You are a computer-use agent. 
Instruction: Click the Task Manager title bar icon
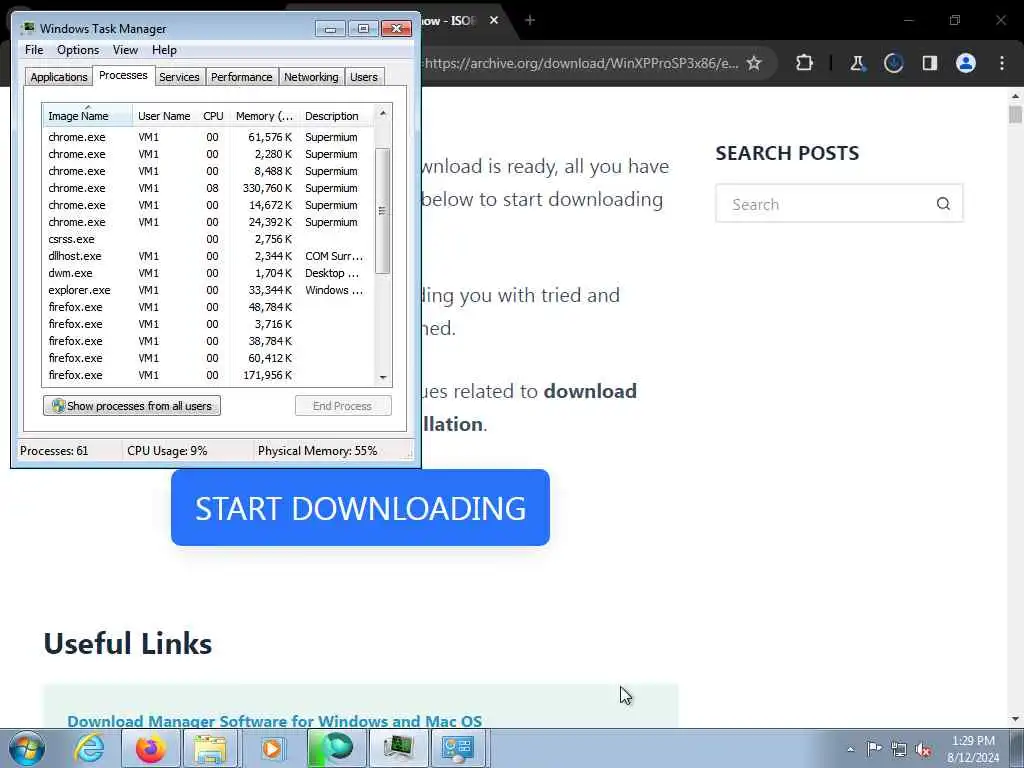[x=27, y=28]
